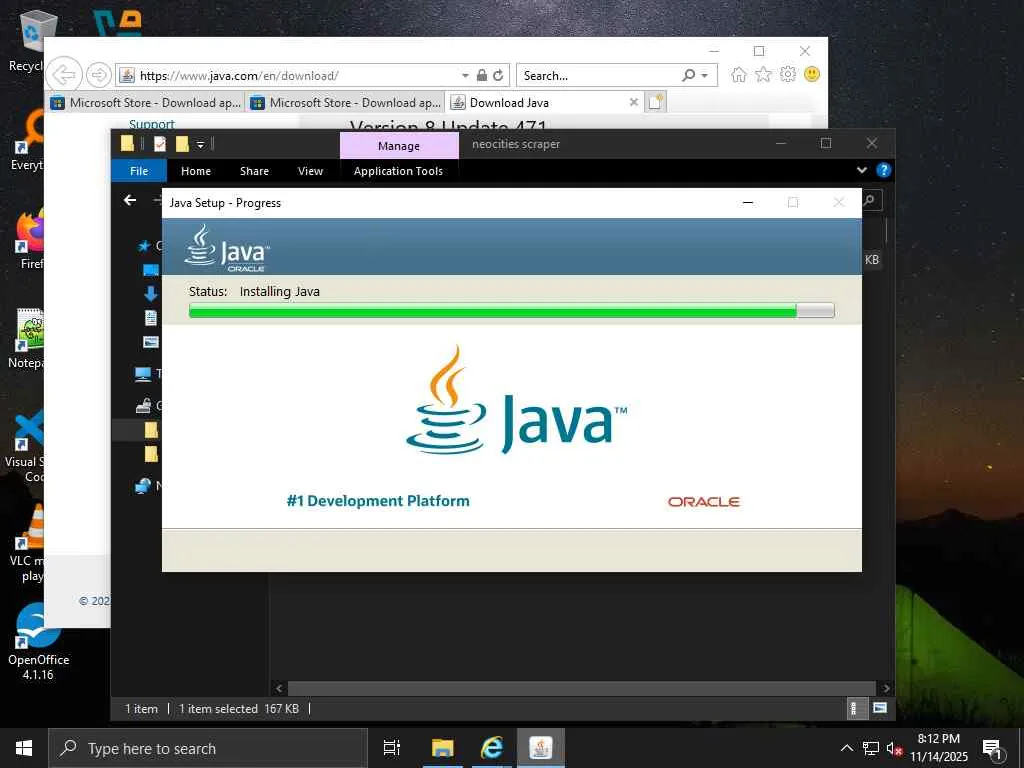Click the blue Help question mark icon
The image size is (1024, 768).
[x=884, y=170]
